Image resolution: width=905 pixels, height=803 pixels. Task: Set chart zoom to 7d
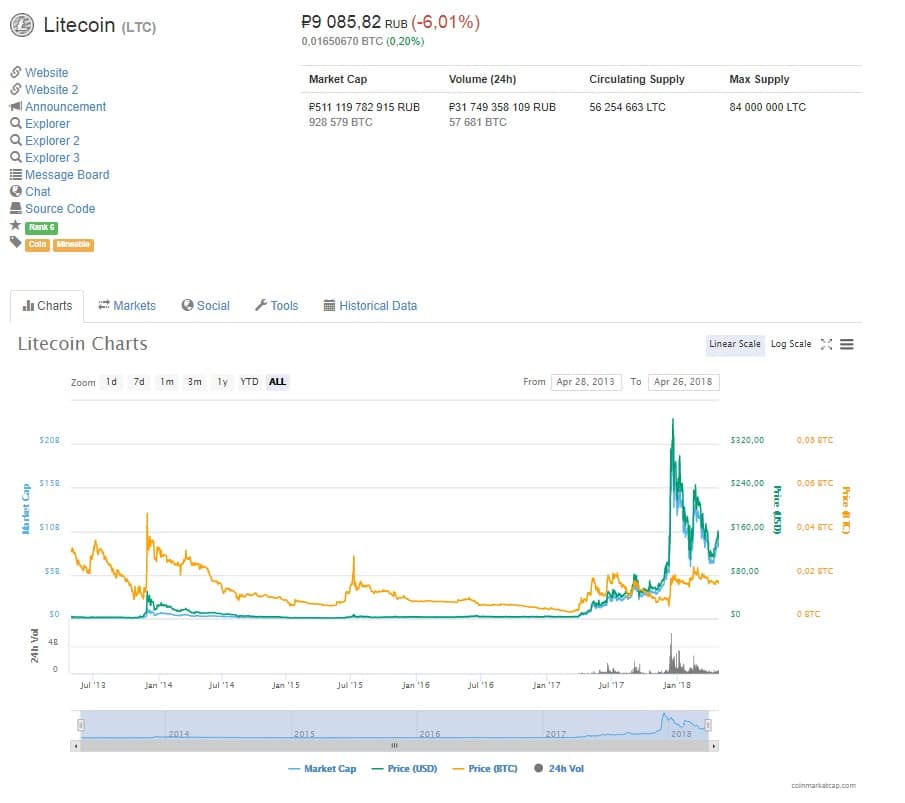(139, 382)
